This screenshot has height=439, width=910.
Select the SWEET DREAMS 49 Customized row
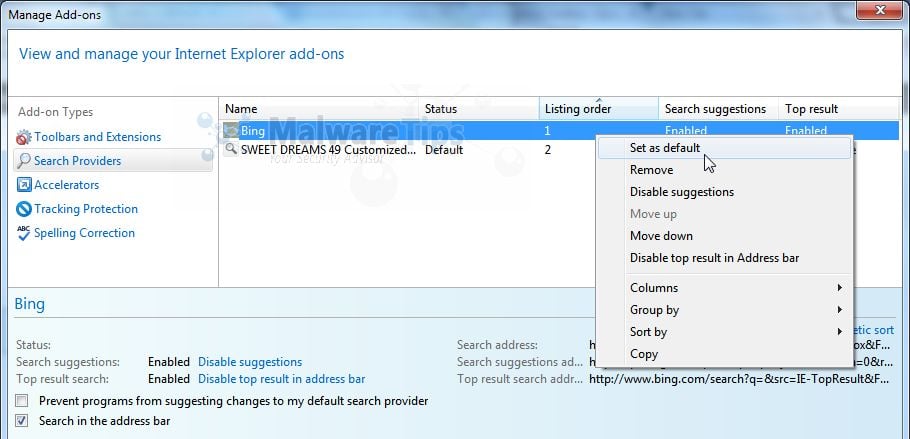pos(328,150)
